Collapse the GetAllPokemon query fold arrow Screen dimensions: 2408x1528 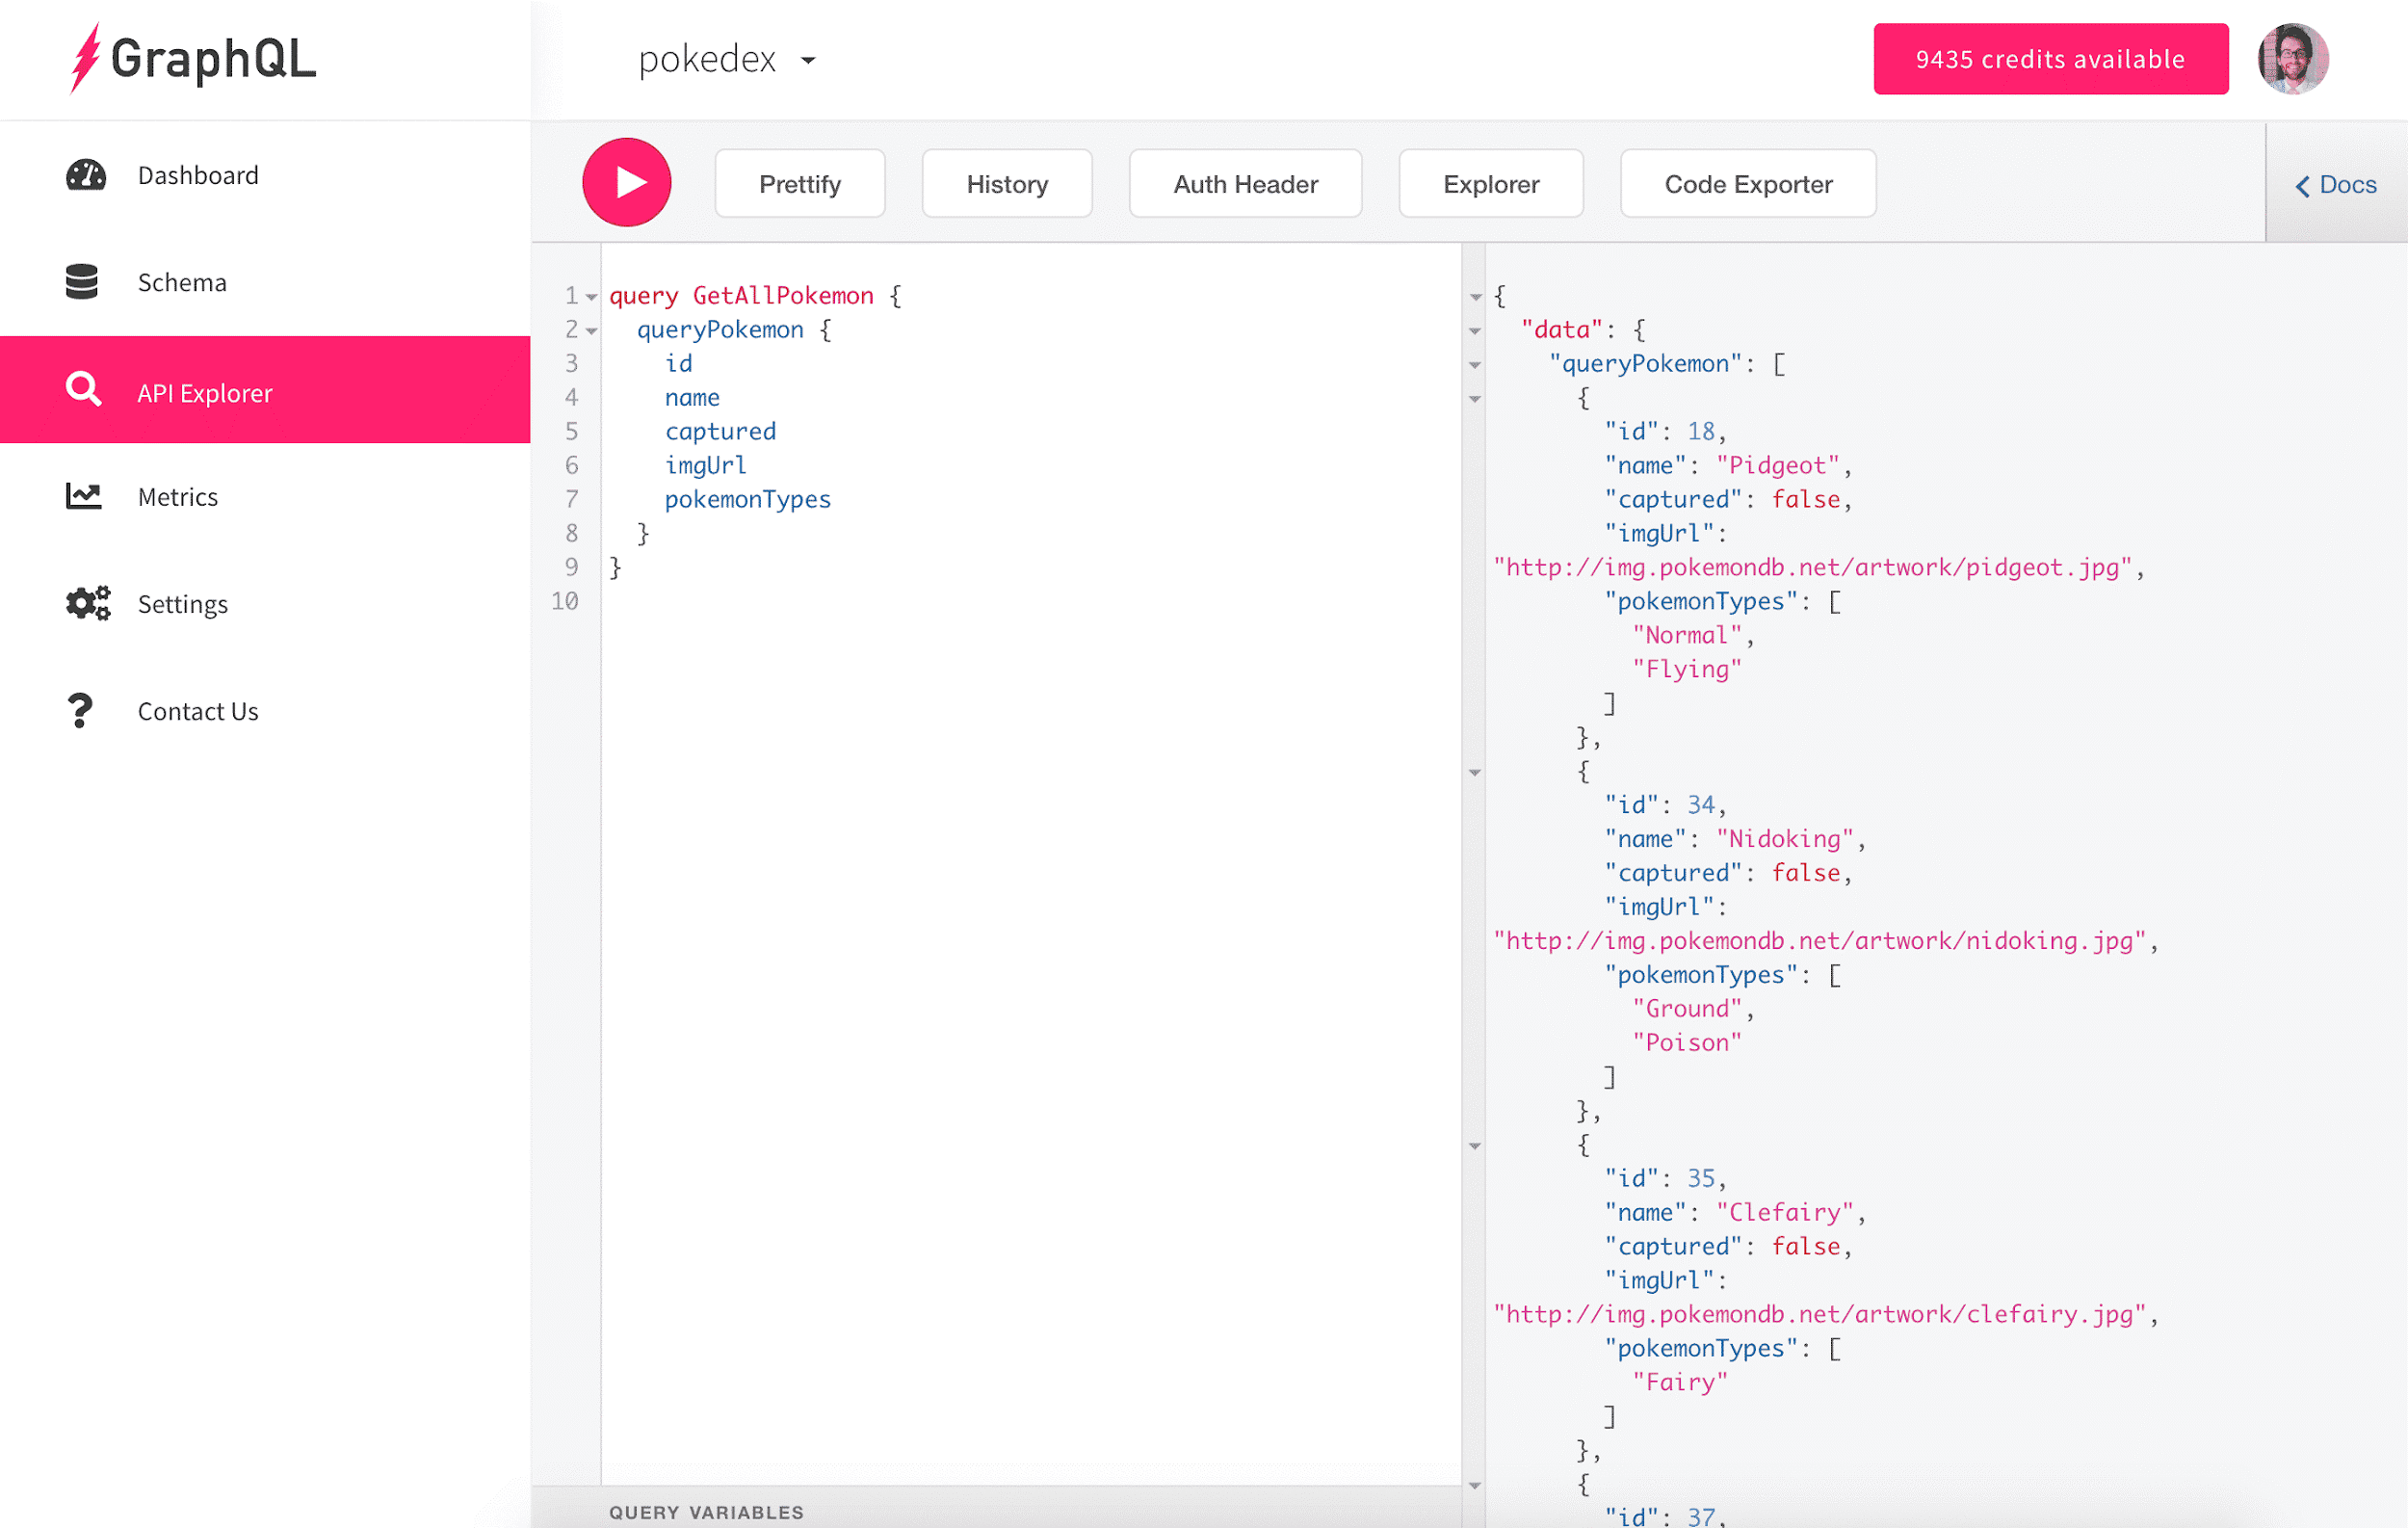click(592, 297)
